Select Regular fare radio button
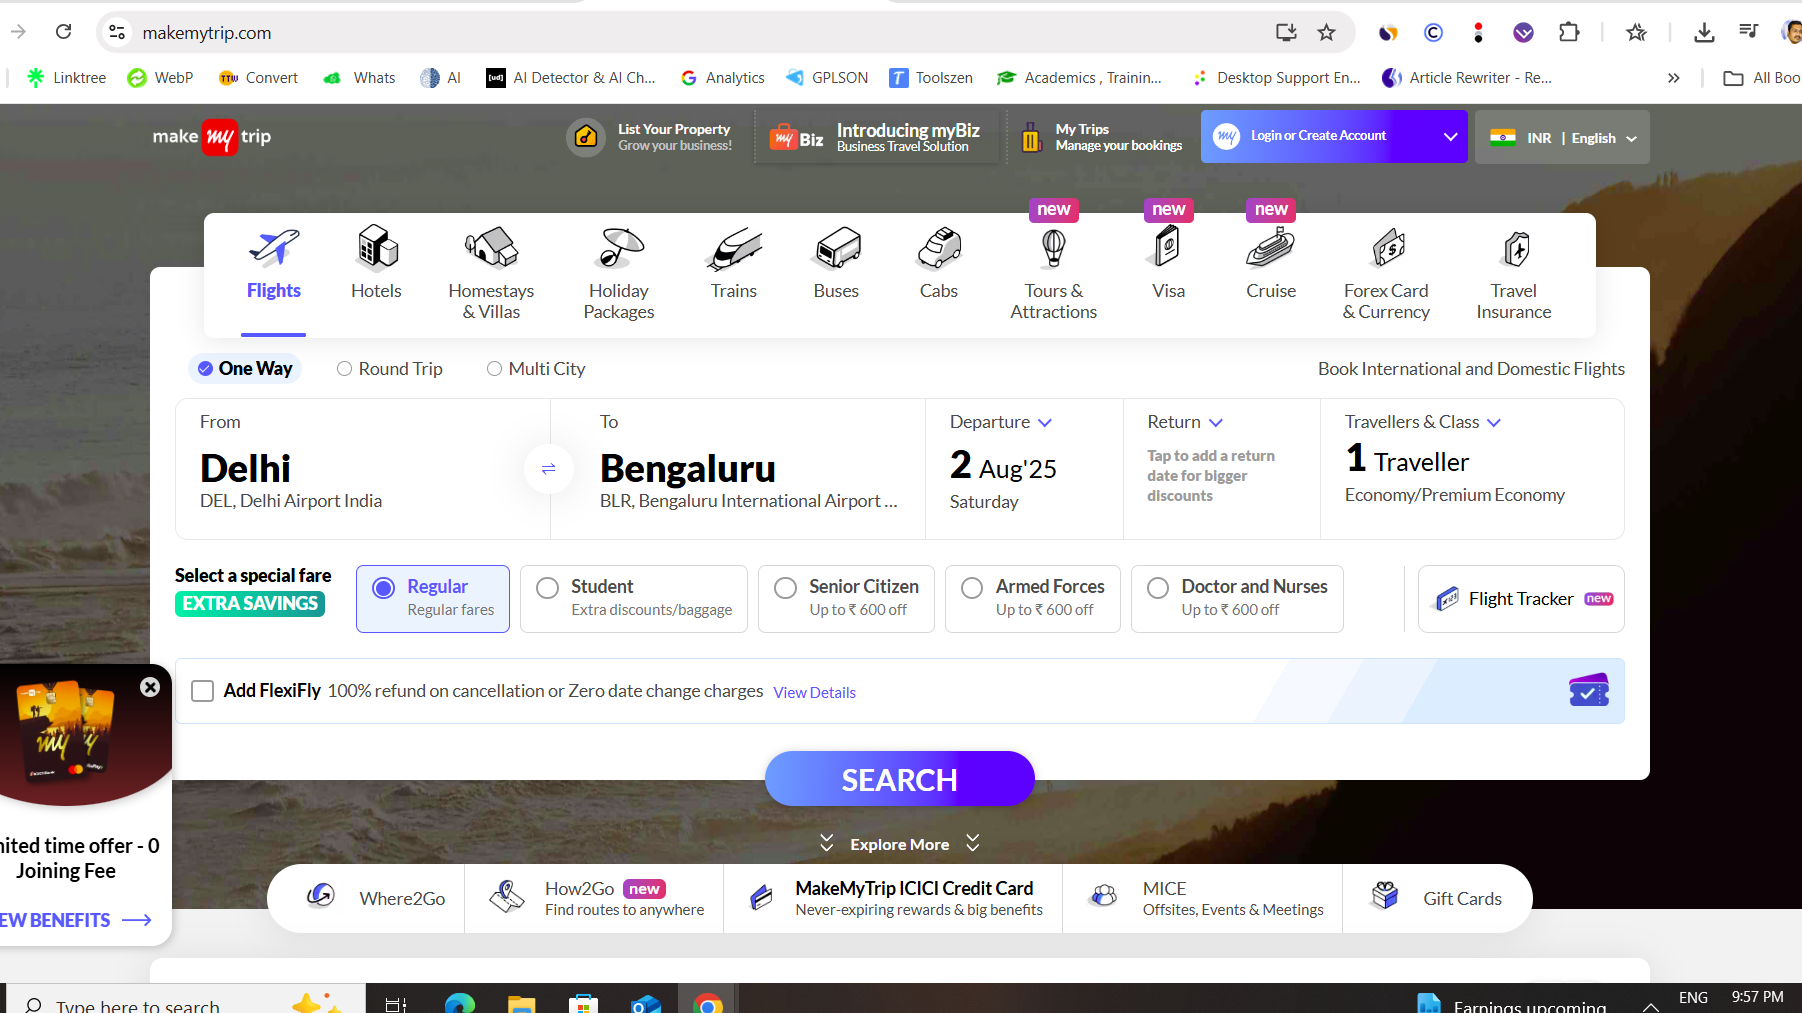 coord(383,588)
